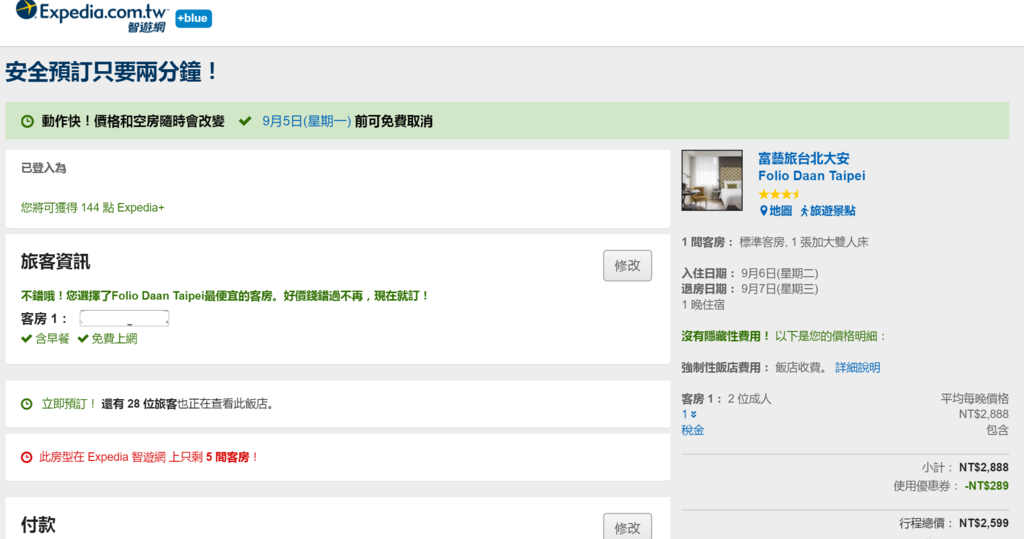Click the 您將可獲得 144 點 Expedia+ text
Screen dimensions: 1024x539
(x=92, y=208)
